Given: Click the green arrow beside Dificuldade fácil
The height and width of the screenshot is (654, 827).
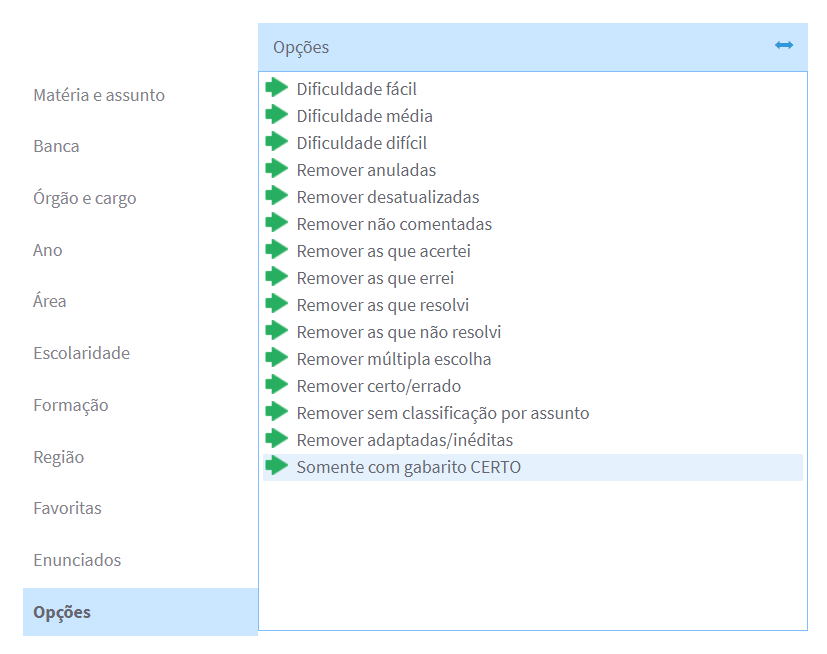Looking at the screenshot, I should click(x=277, y=88).
